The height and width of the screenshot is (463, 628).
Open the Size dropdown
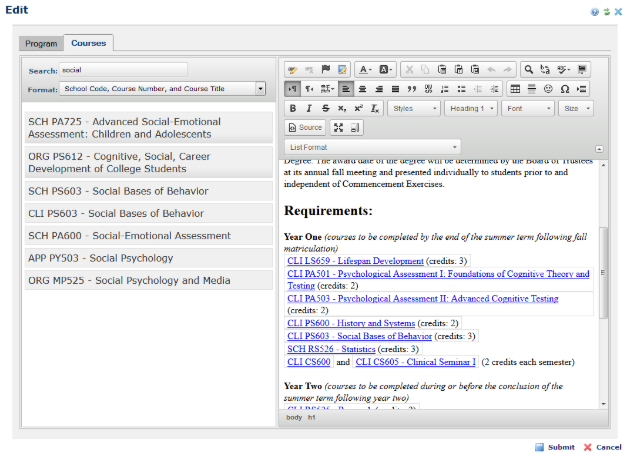tap(576, 109)
